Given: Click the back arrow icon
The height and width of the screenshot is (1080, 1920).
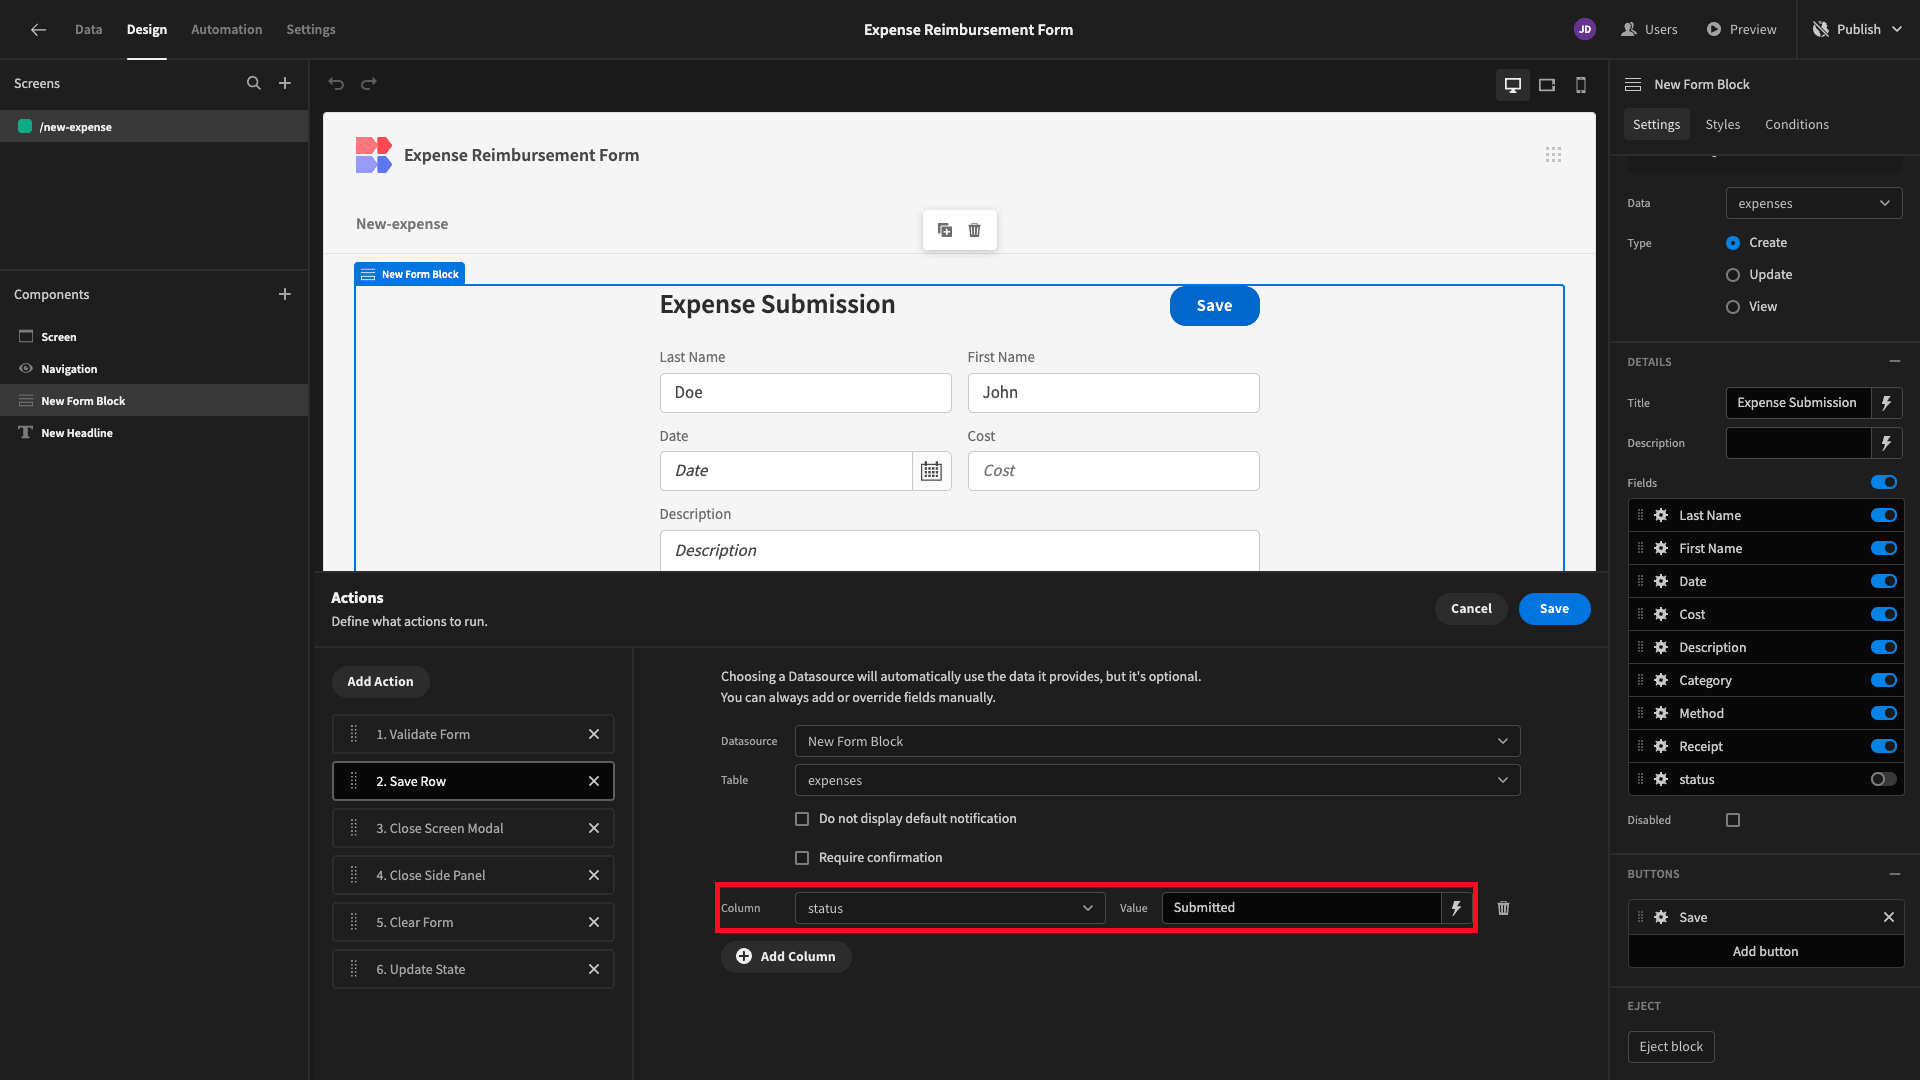Looking at the screenshot, I should coord(38,30).
